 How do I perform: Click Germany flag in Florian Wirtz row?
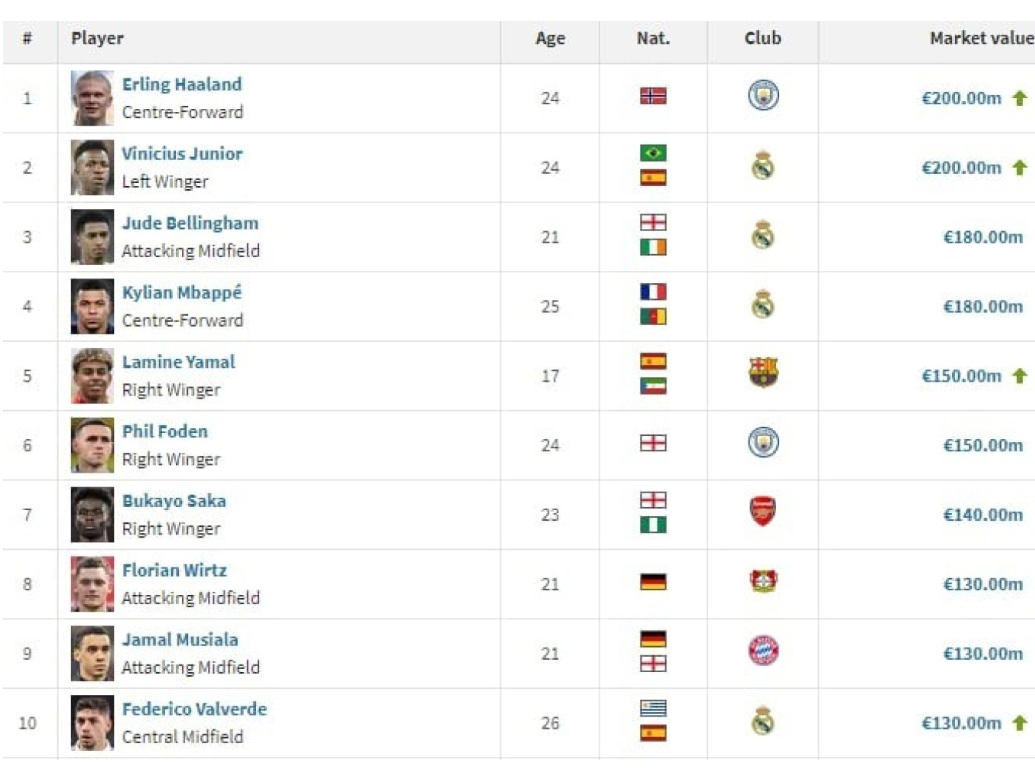pos(653,582)
